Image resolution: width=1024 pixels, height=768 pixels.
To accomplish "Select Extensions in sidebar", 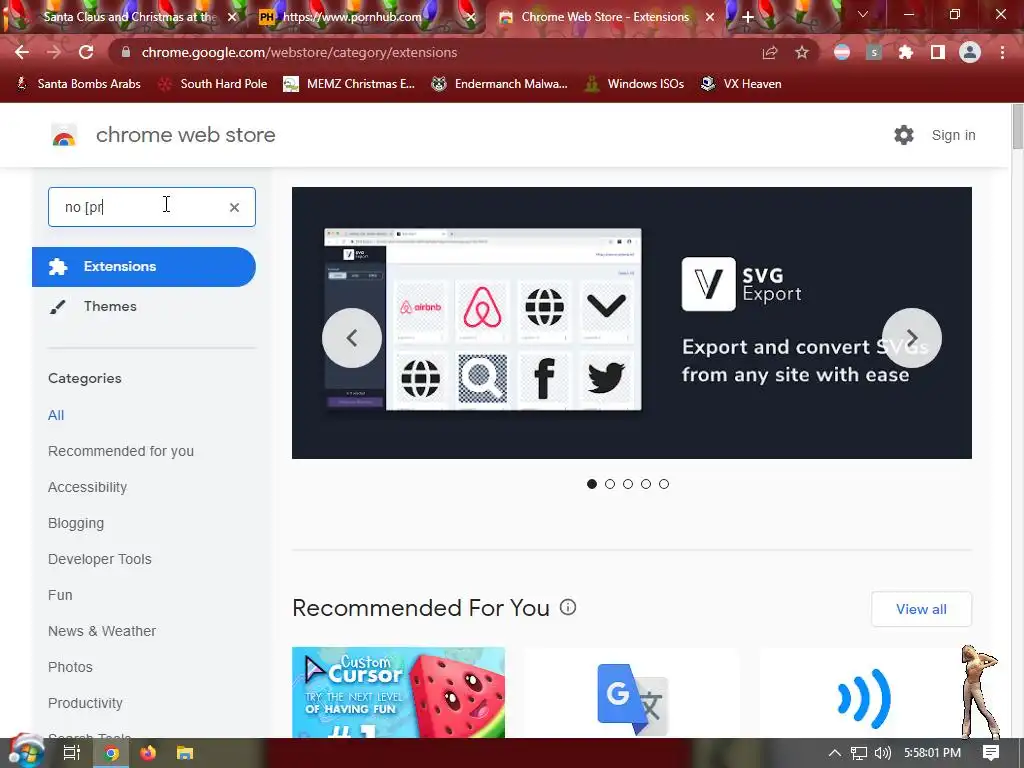I will point(144,266).
